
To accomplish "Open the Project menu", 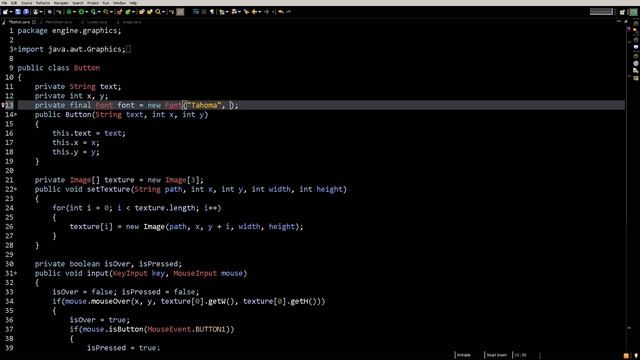I will pos(93,3).
